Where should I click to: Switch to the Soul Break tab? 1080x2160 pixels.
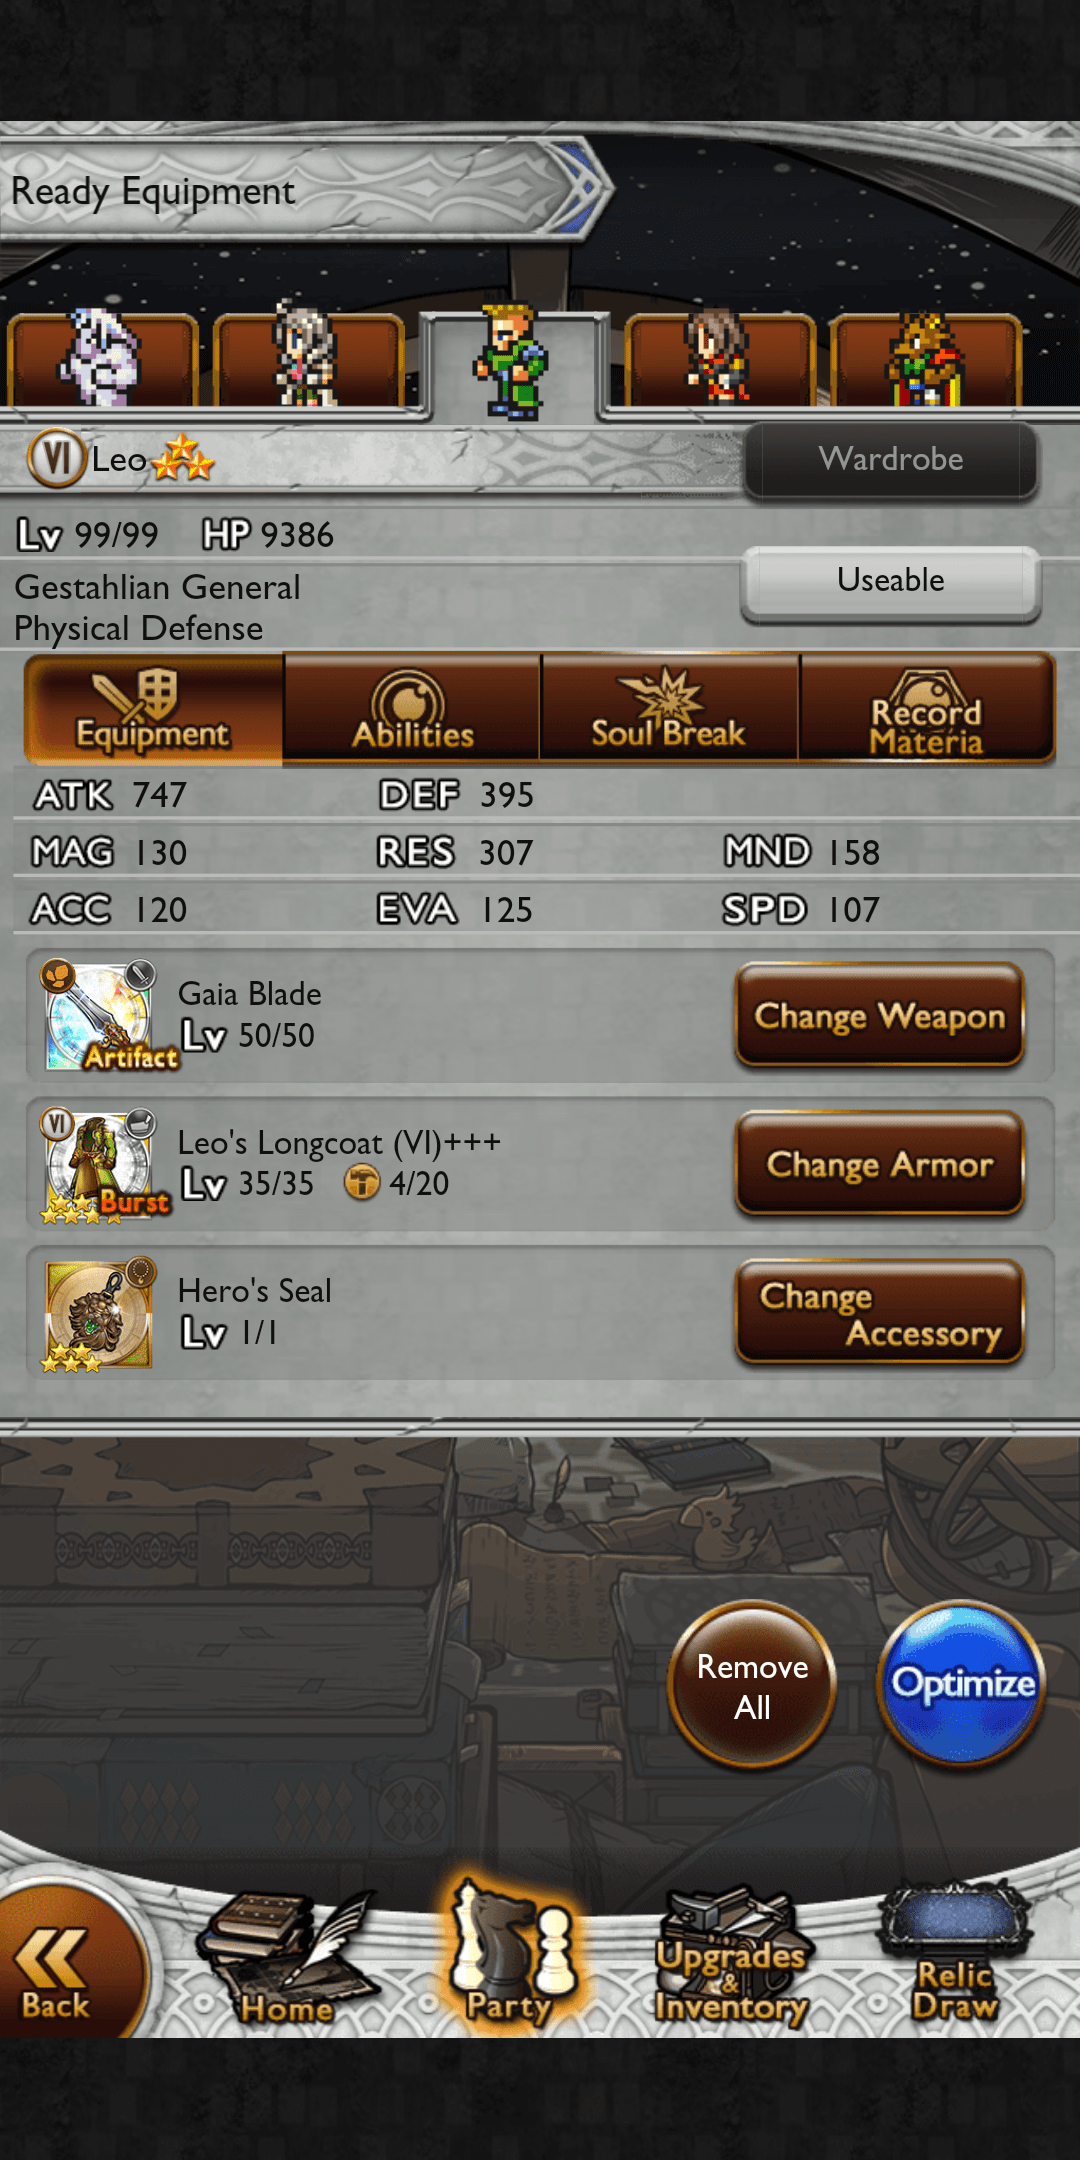point(669,709)
